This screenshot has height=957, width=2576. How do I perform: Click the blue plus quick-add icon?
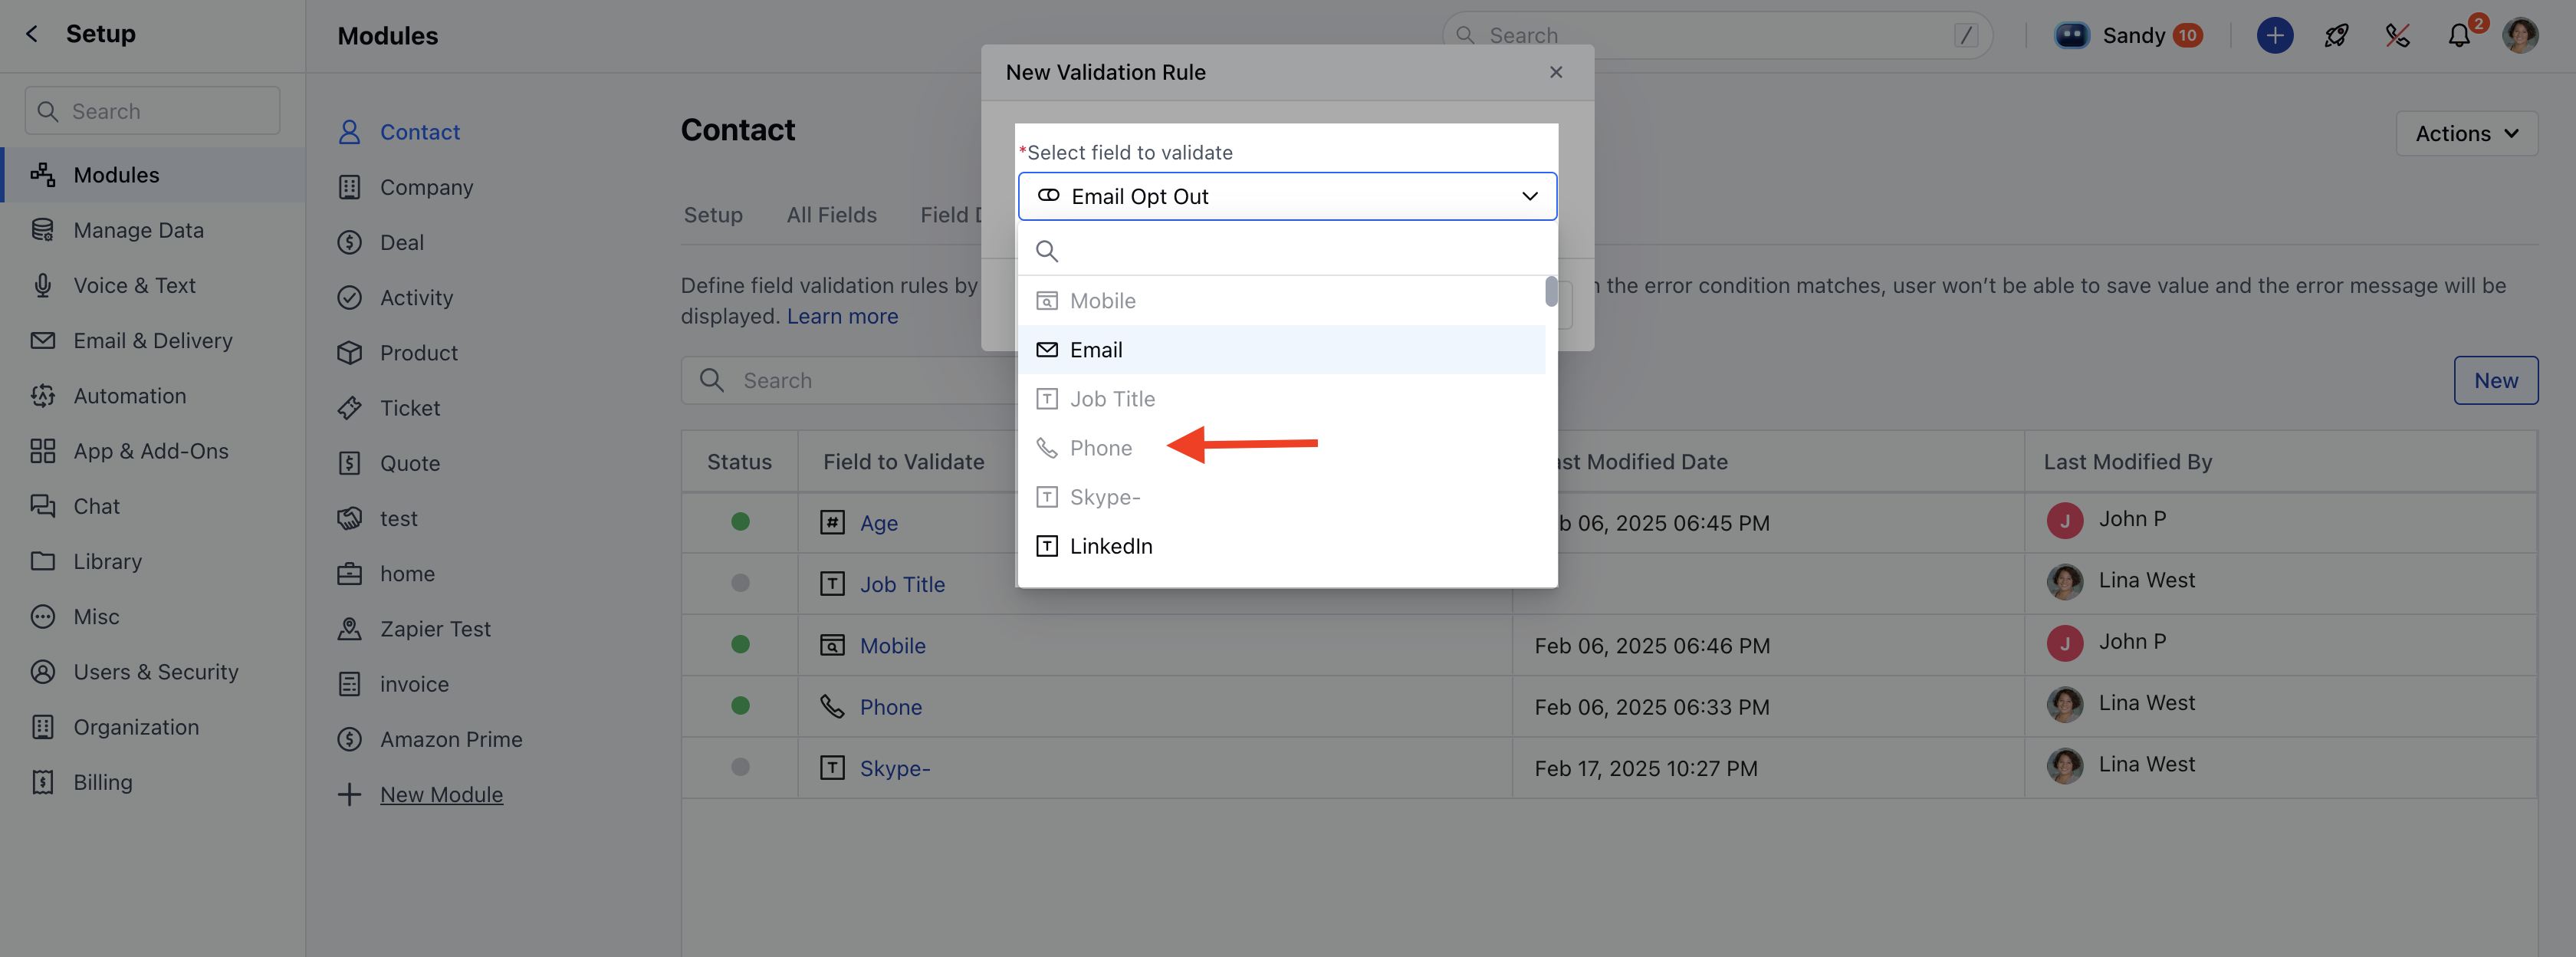pos(2274,36)
